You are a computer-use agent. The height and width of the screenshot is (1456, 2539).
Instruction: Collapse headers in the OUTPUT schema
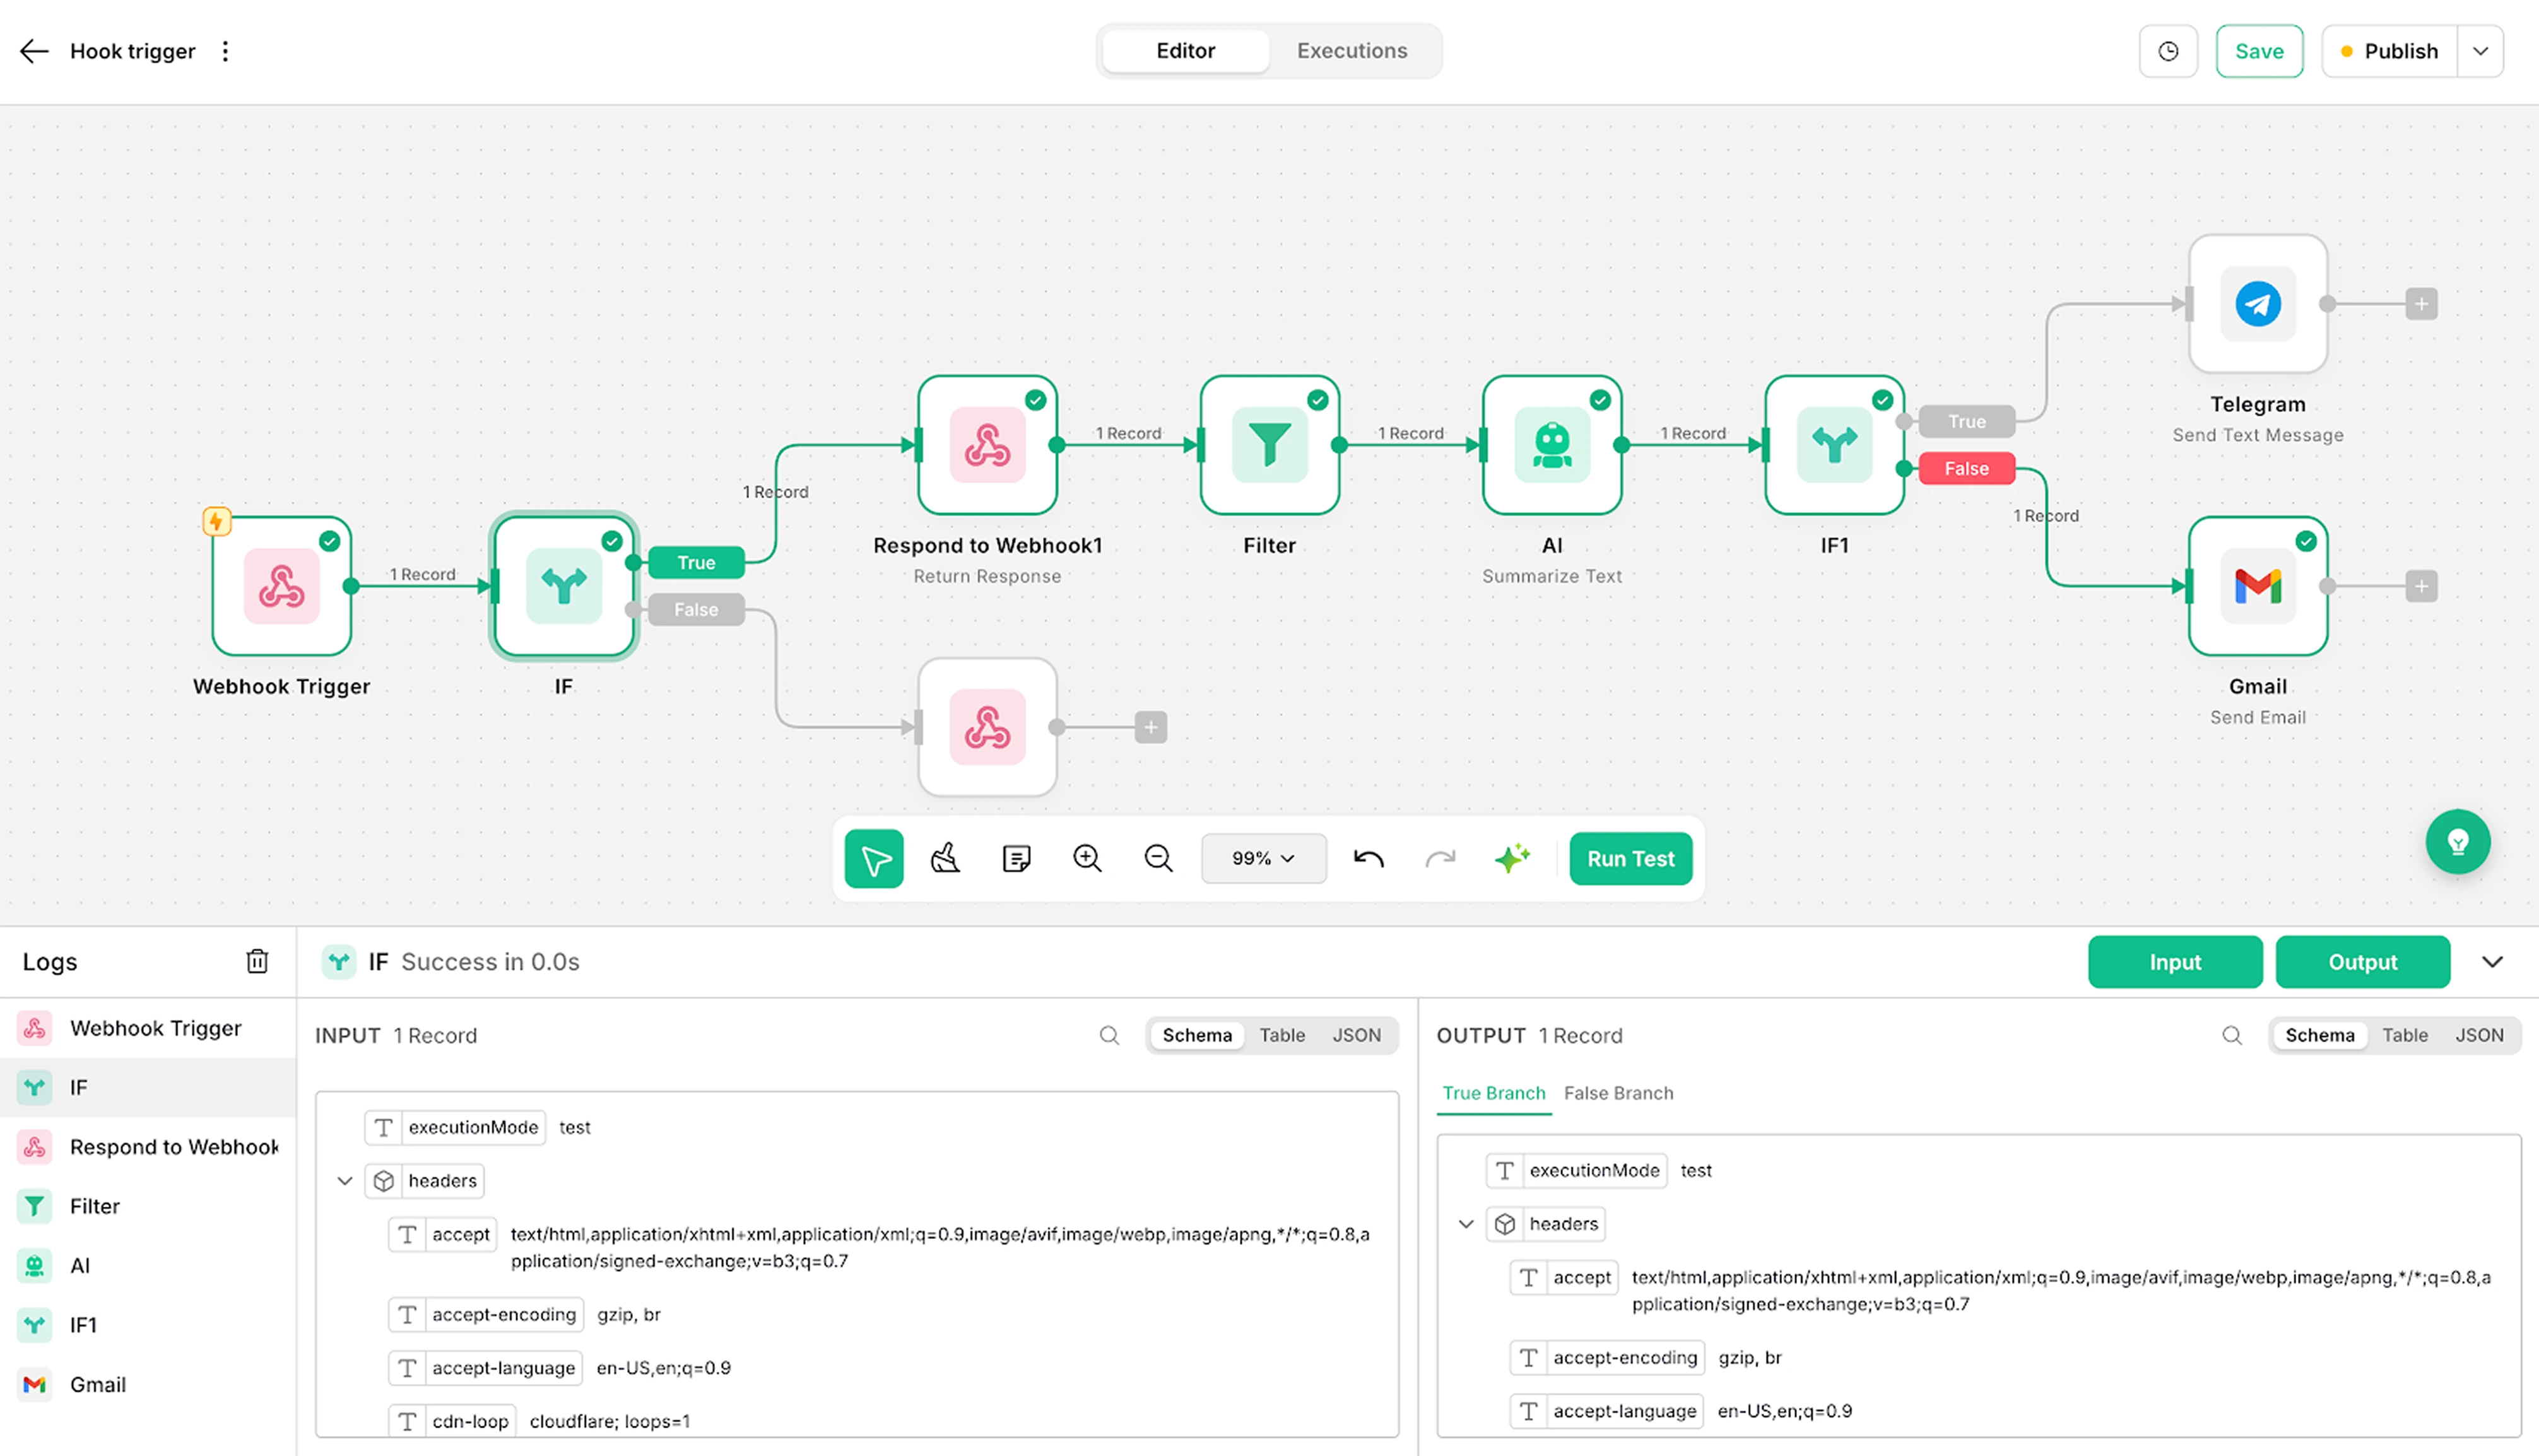pyautogui.click(x=1466, y=1224)
